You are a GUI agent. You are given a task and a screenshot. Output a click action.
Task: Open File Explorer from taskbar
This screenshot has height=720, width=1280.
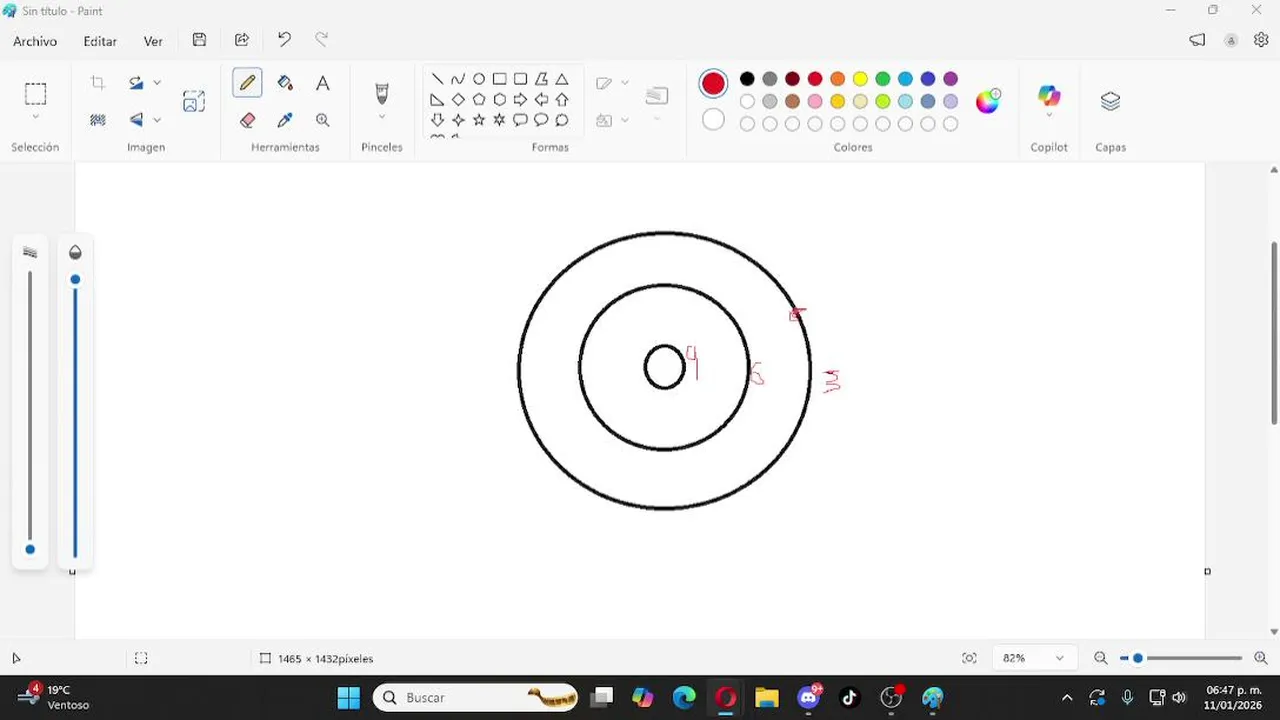pyautogui.click(x=767, y=697)
